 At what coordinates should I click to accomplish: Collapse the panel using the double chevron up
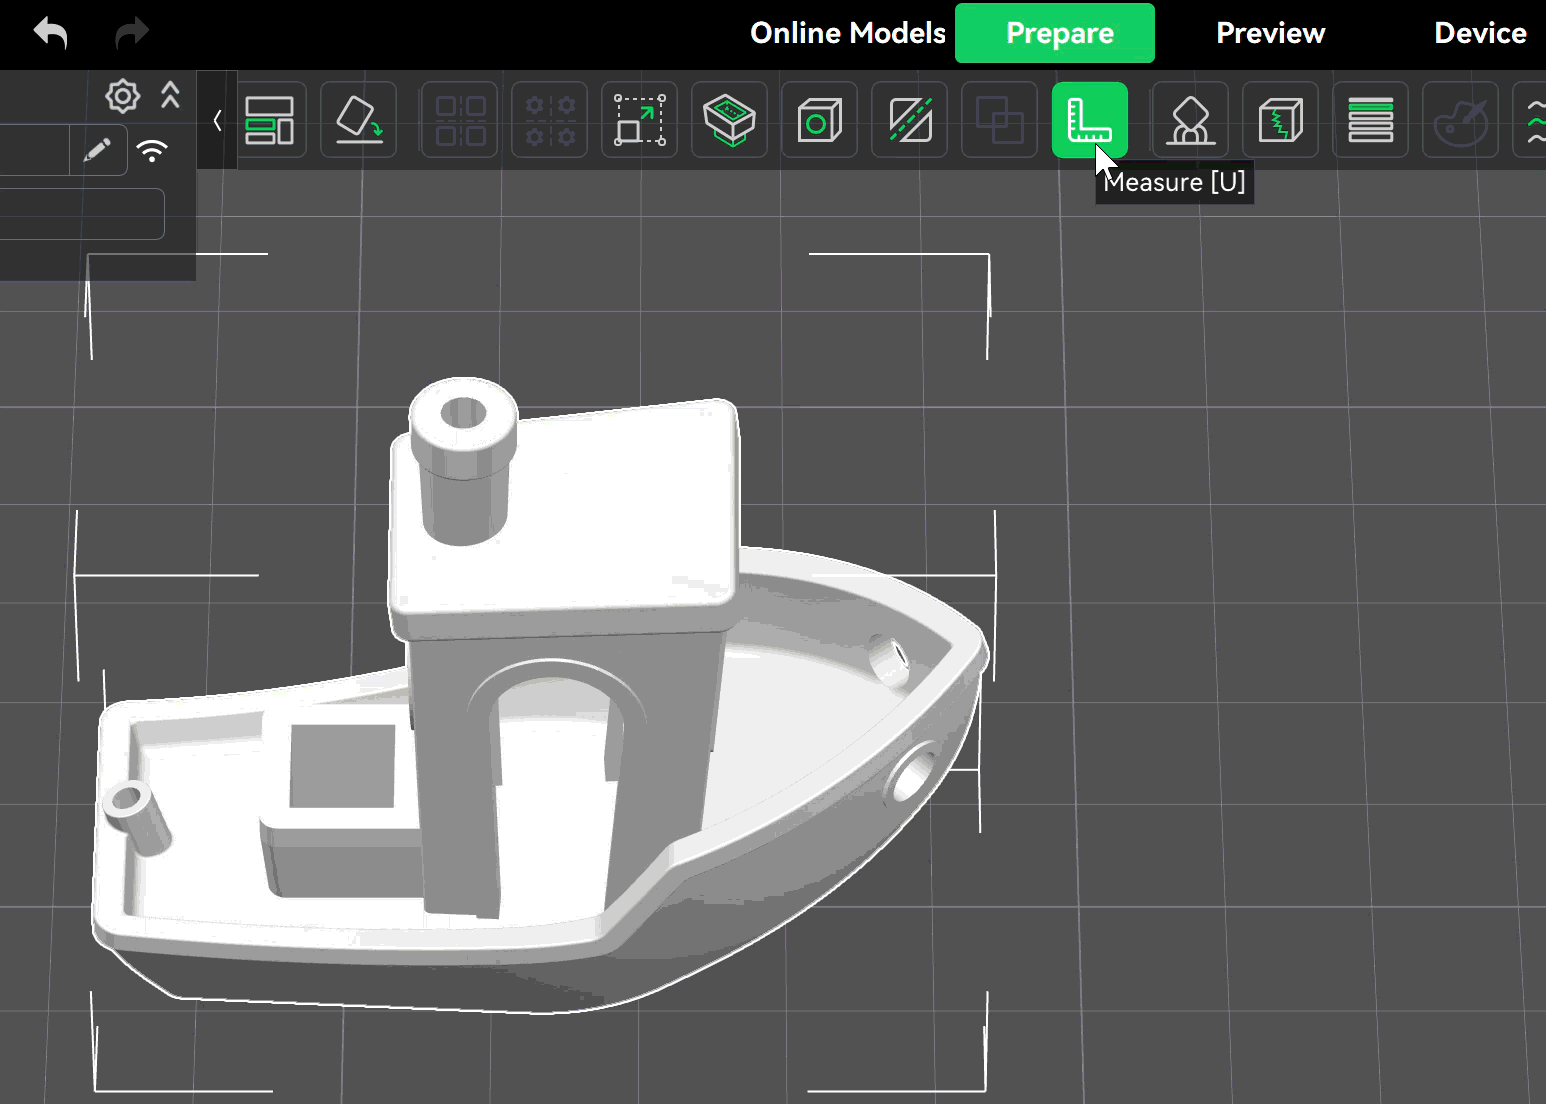pos(171,95)
